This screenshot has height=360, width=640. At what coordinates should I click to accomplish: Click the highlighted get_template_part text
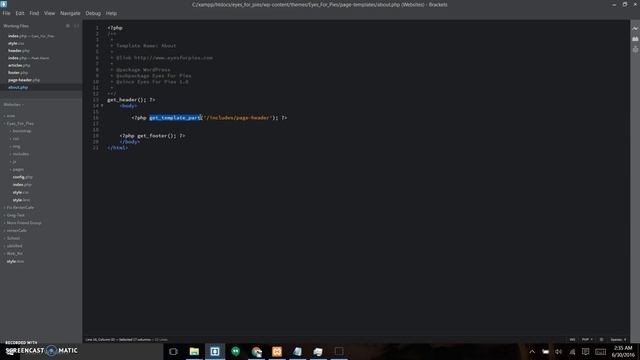(x=175, y=118)
